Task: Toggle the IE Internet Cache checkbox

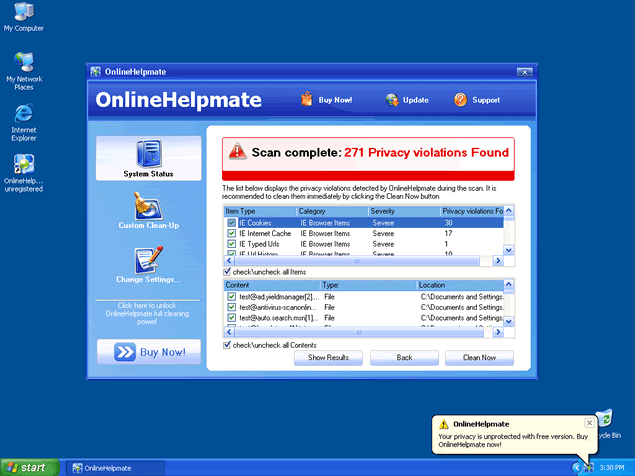Action: click(x=231, y=233)
